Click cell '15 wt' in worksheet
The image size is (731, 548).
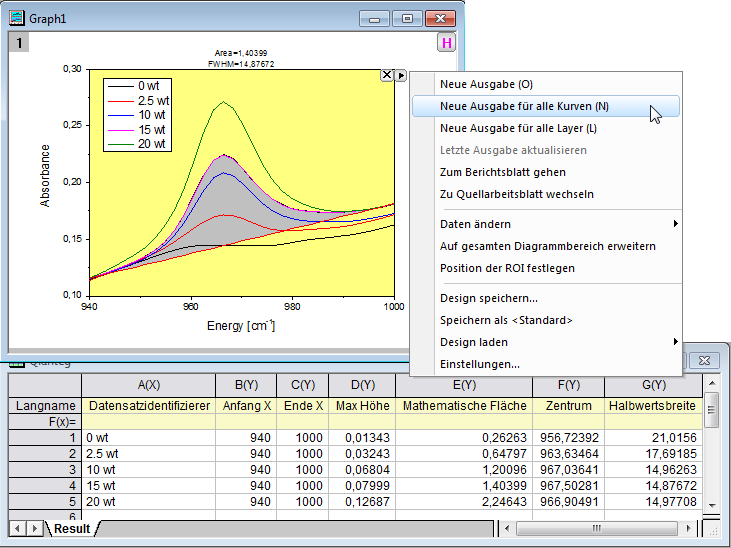(x=149, y=486)
